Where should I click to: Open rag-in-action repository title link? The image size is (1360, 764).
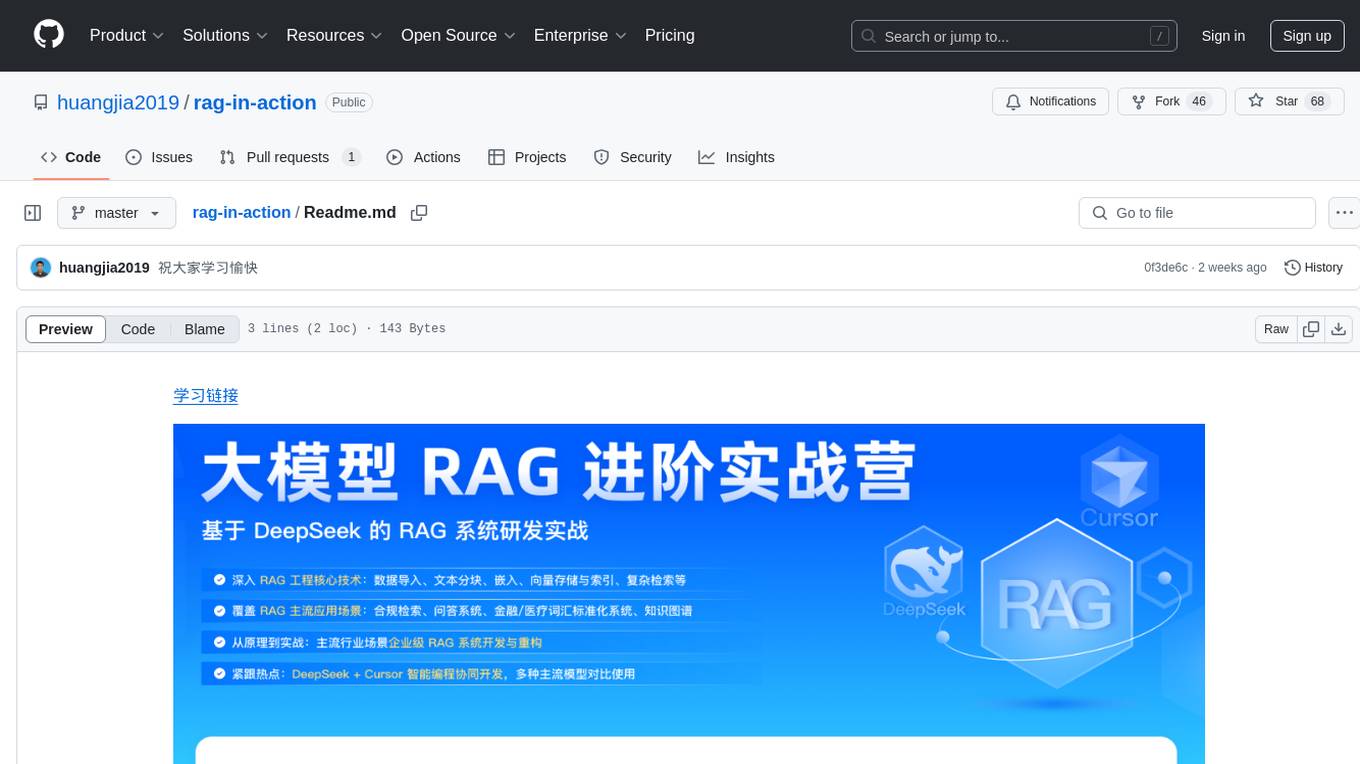click(x=255, y=102)
